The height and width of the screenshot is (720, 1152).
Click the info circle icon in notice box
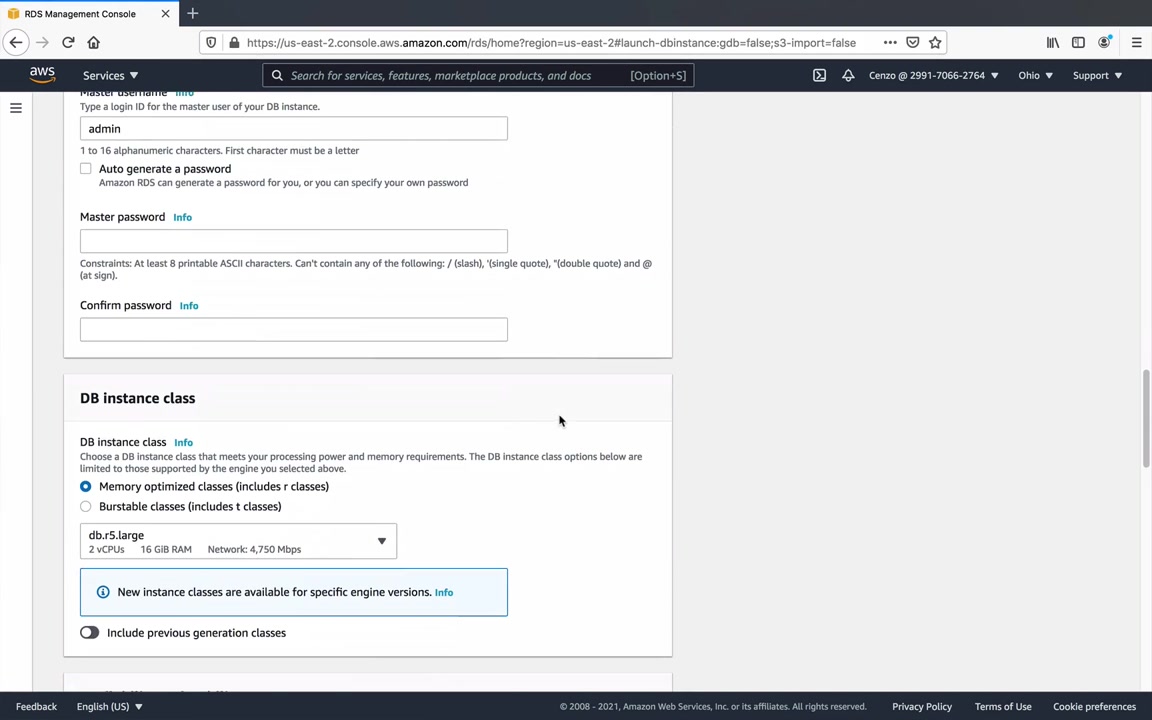tap(103, 592)
